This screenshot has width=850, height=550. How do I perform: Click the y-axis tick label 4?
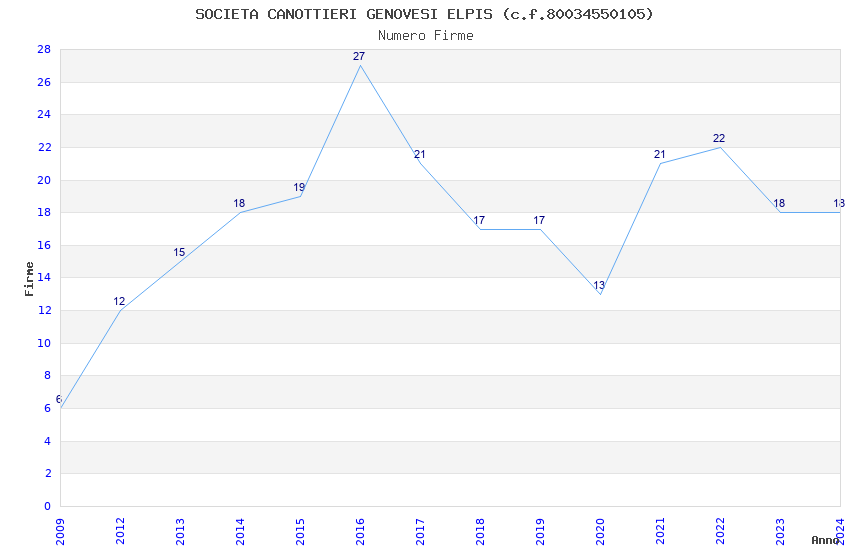pos(48,441)
